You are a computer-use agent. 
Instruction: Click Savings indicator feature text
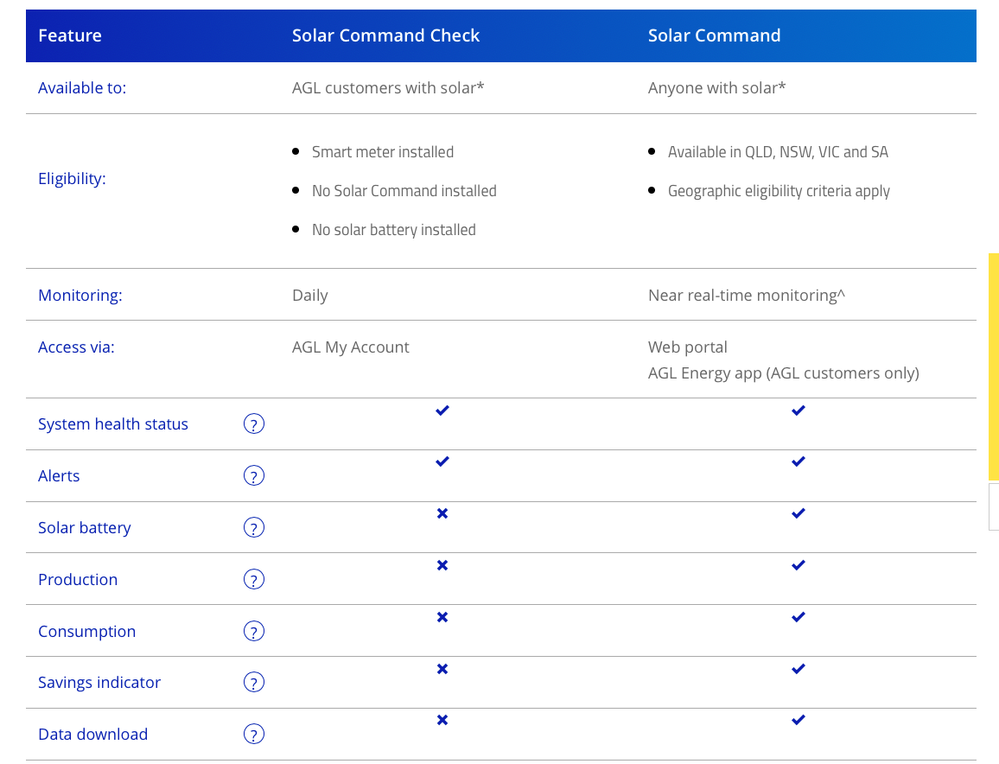tap(99, 683)
